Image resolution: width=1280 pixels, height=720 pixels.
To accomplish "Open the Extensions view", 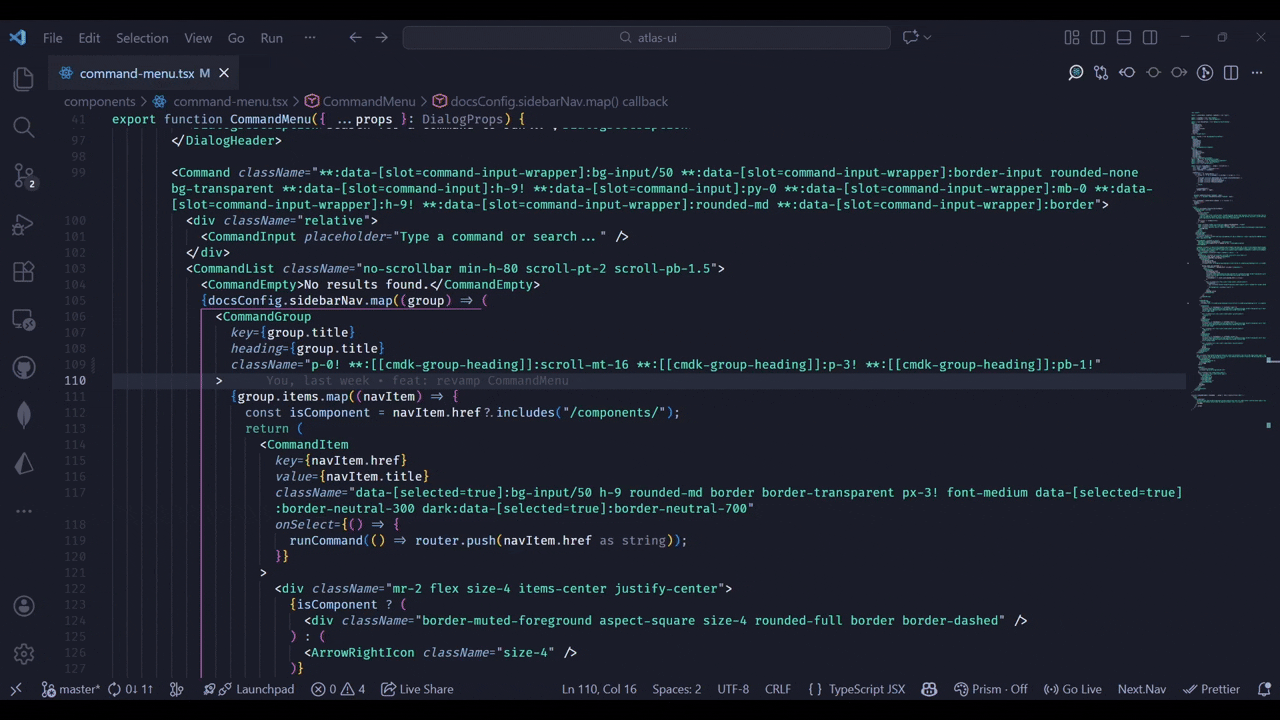I will pyautogui.click(x=24, y=272).
